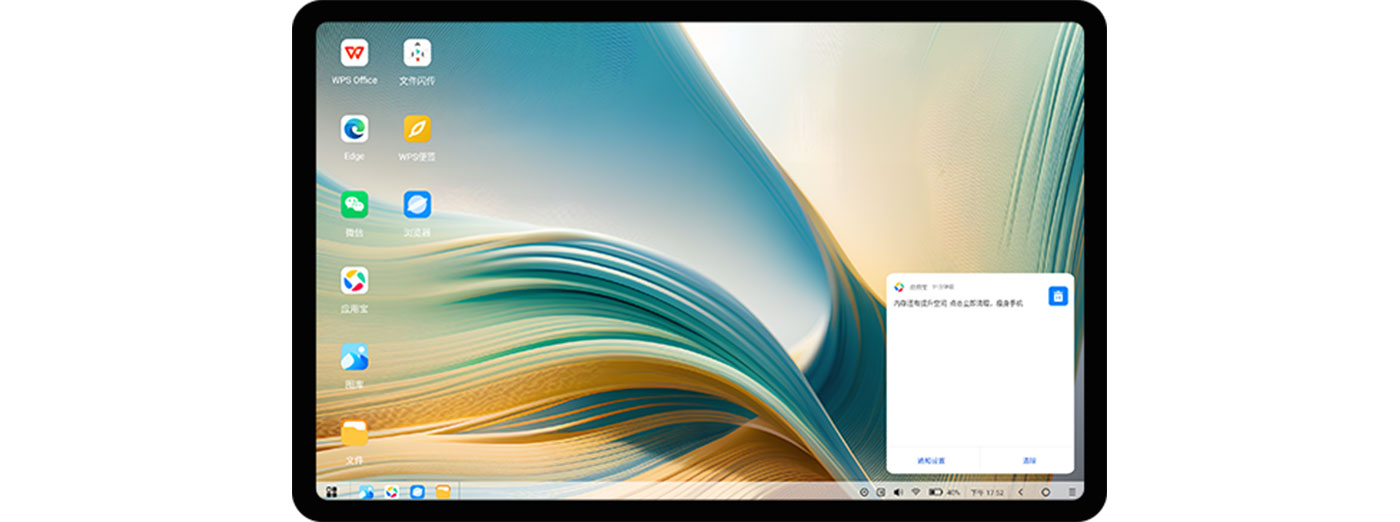Open 应用宝 app store on desktop

coord(354,281)
